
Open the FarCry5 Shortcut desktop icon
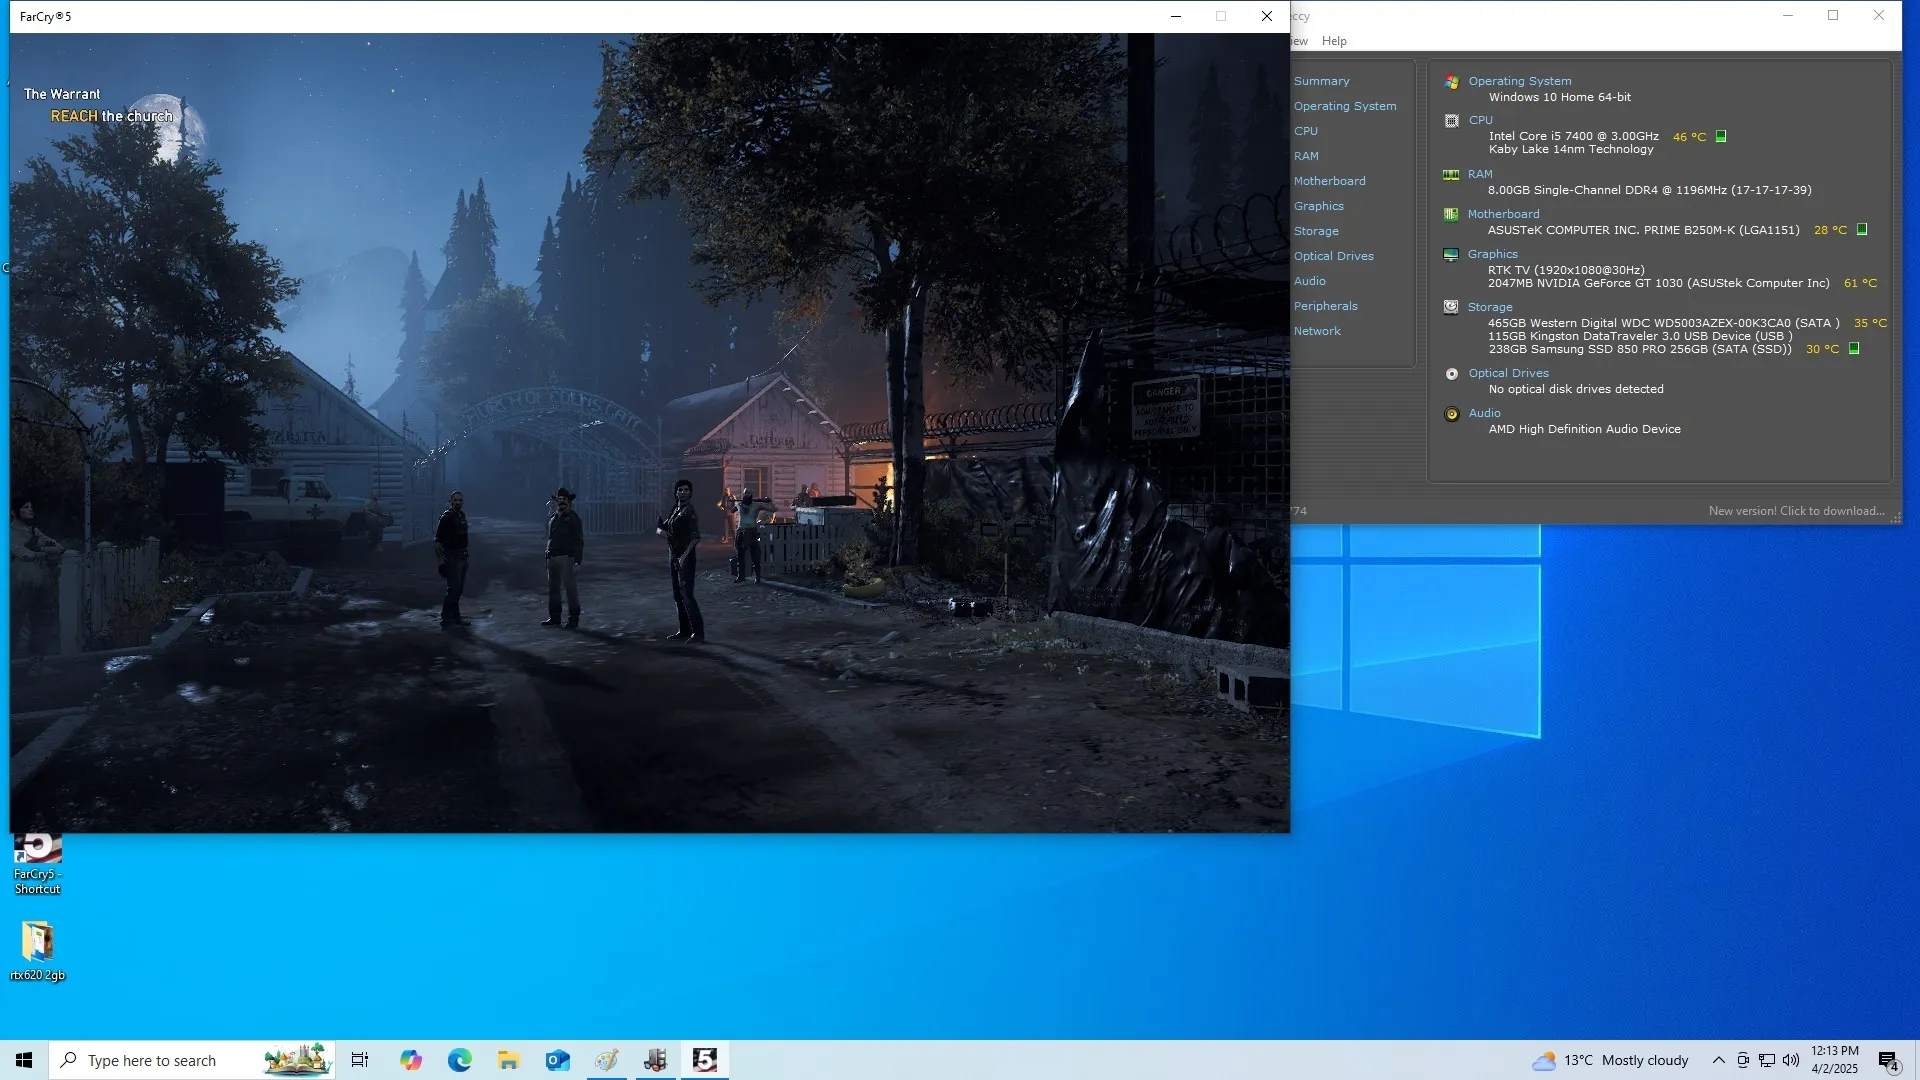[38, 864]
